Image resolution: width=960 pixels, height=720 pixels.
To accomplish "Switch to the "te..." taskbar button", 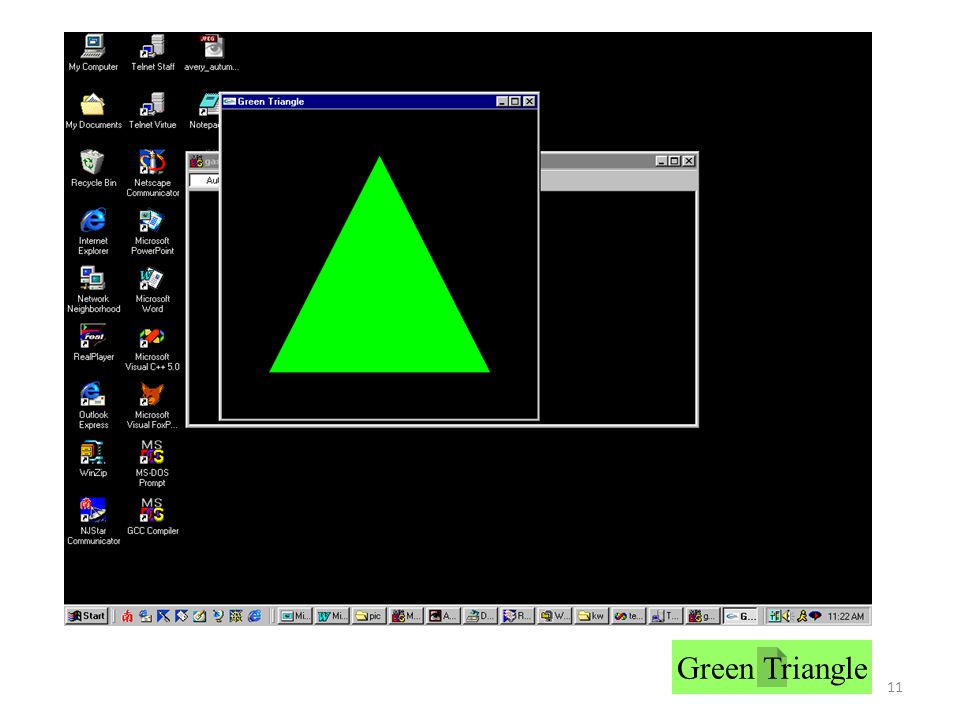I will click(628, 616).
